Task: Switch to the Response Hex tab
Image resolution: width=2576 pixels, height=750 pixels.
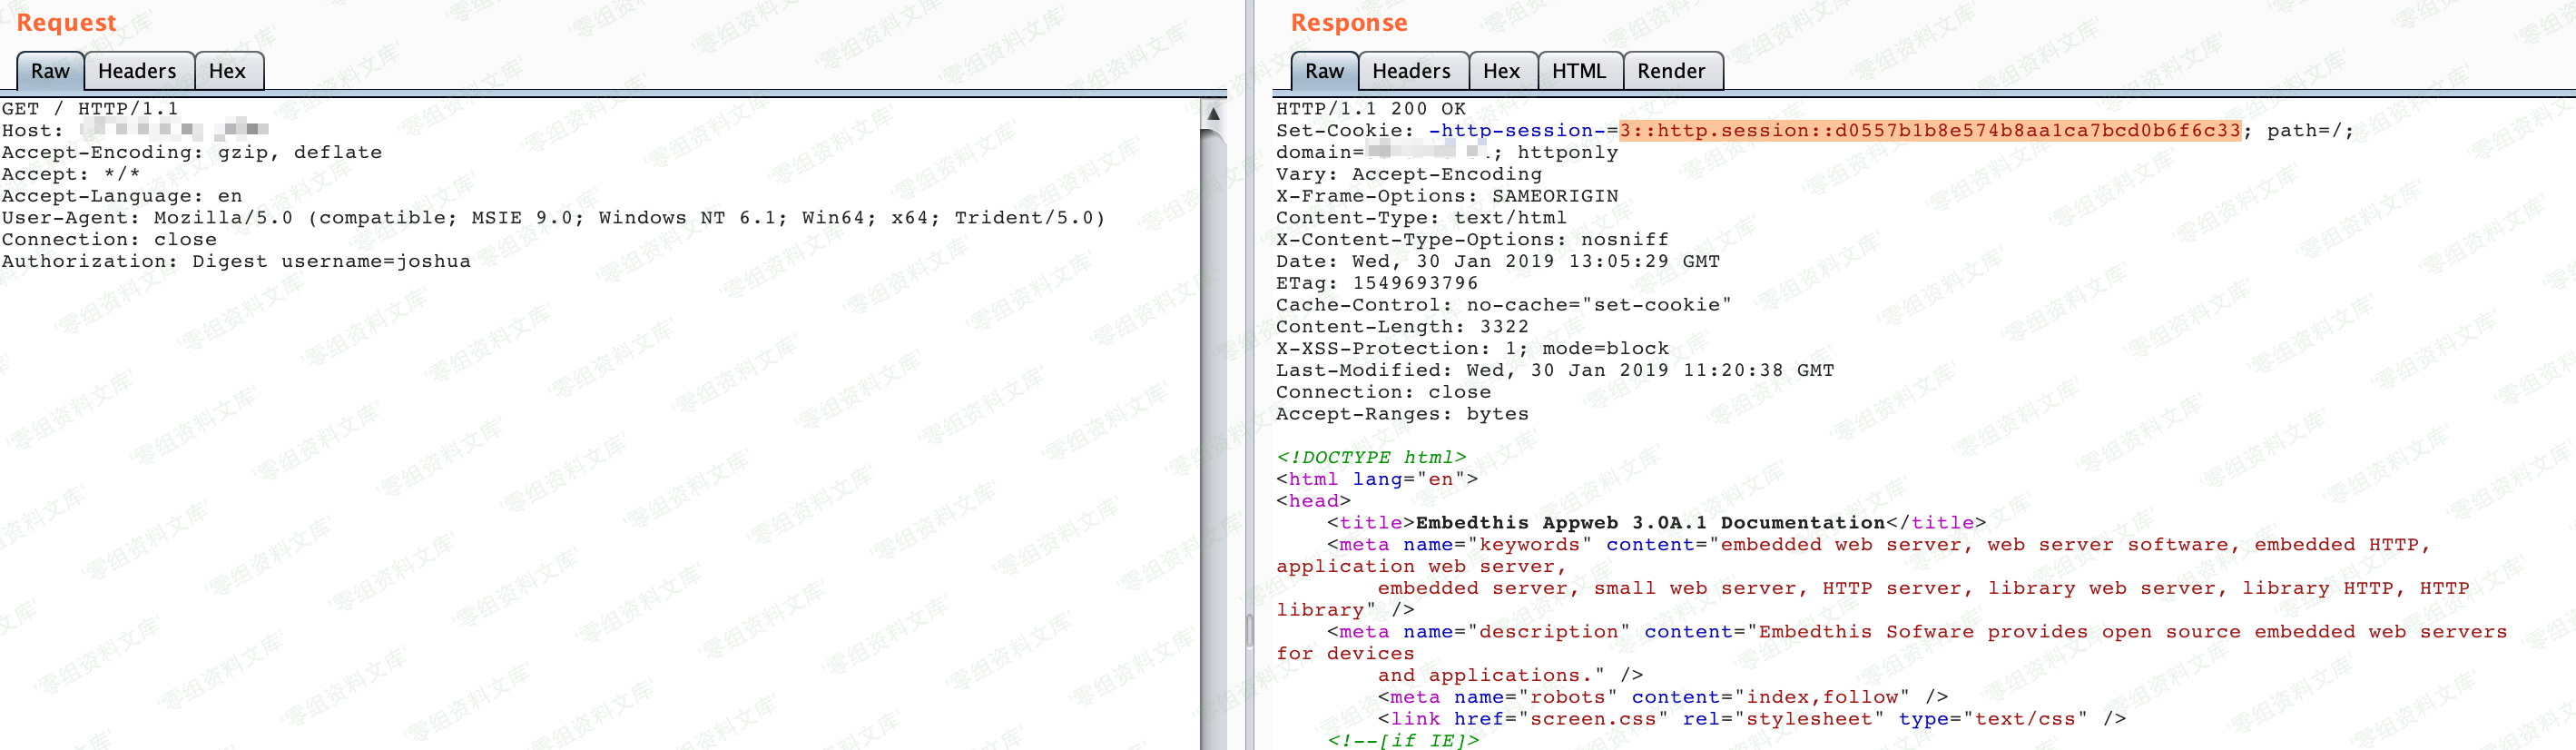Action: pos(1500,71)
